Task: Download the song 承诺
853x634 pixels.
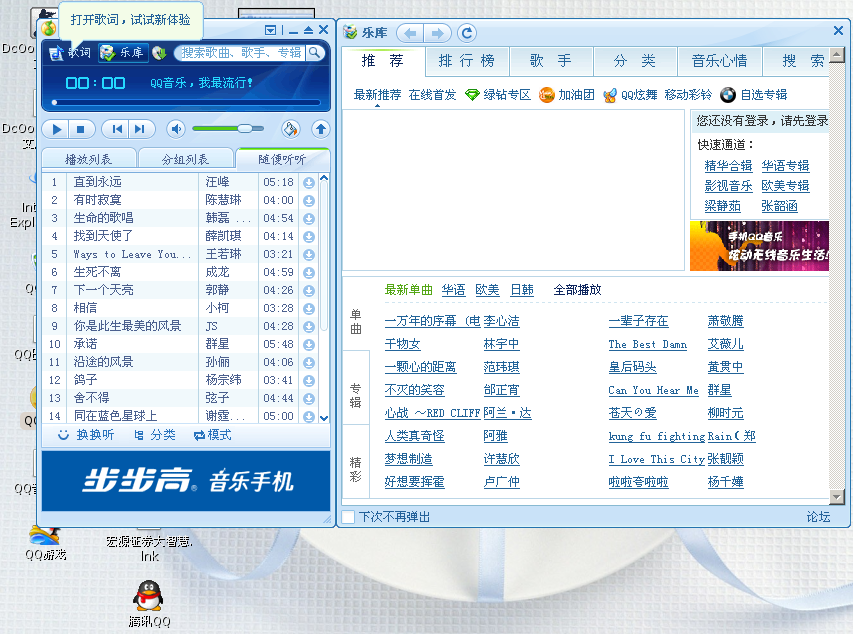Action: coord(309,344)
